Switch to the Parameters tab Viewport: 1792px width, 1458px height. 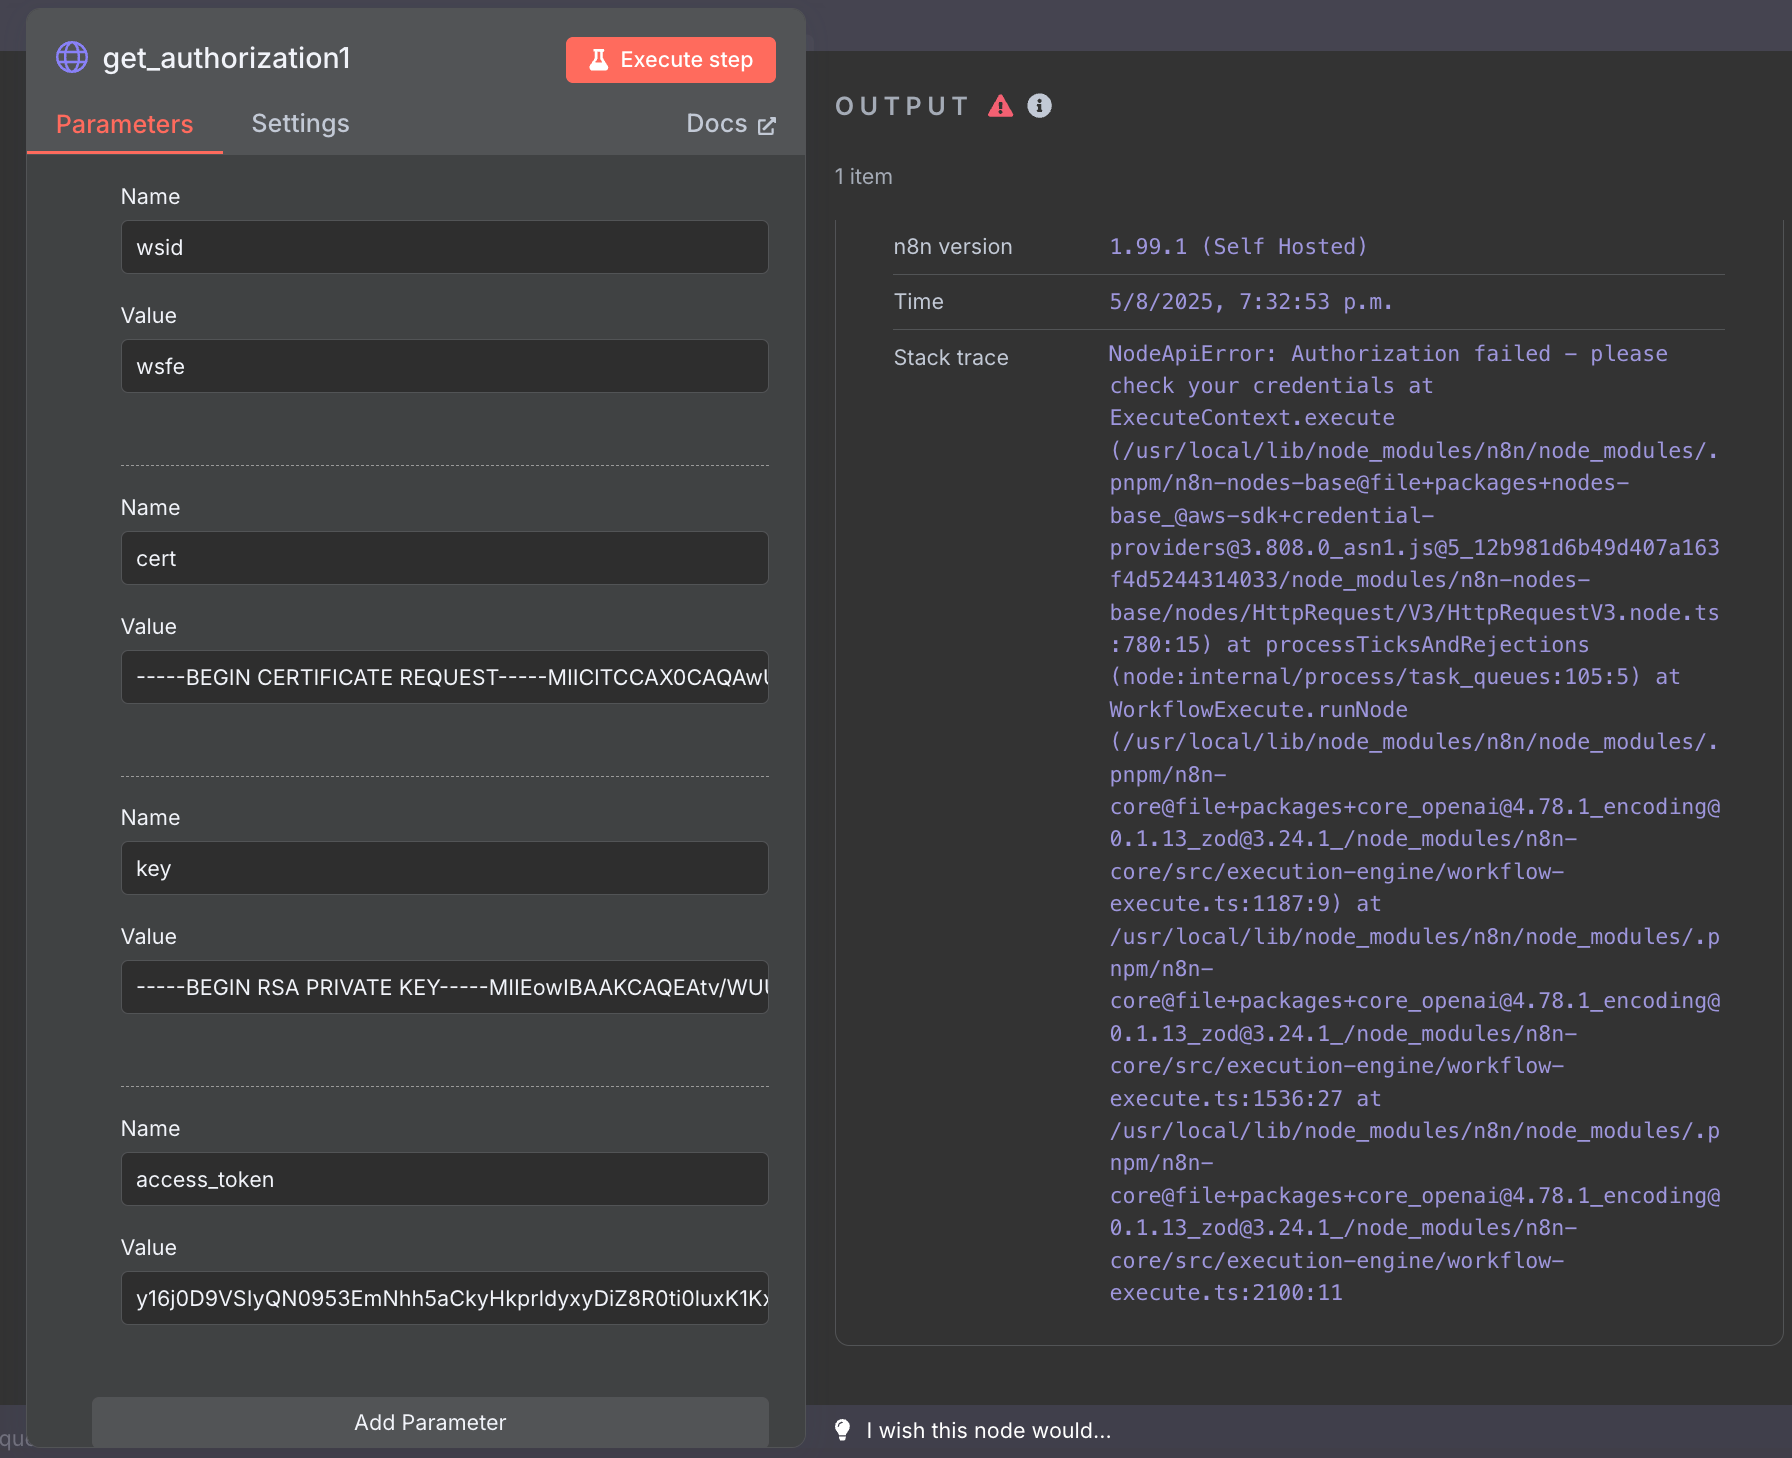coord(124,124)
